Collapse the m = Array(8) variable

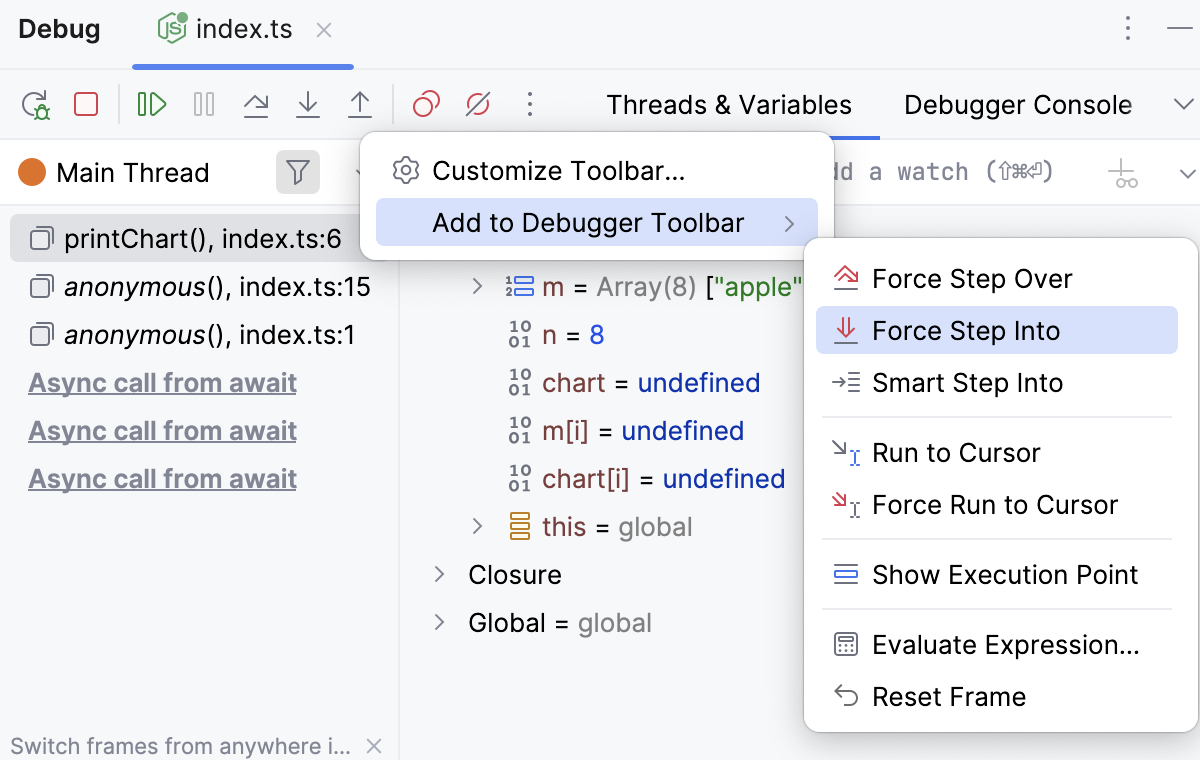pyautogui.click(x=476, y=287)
